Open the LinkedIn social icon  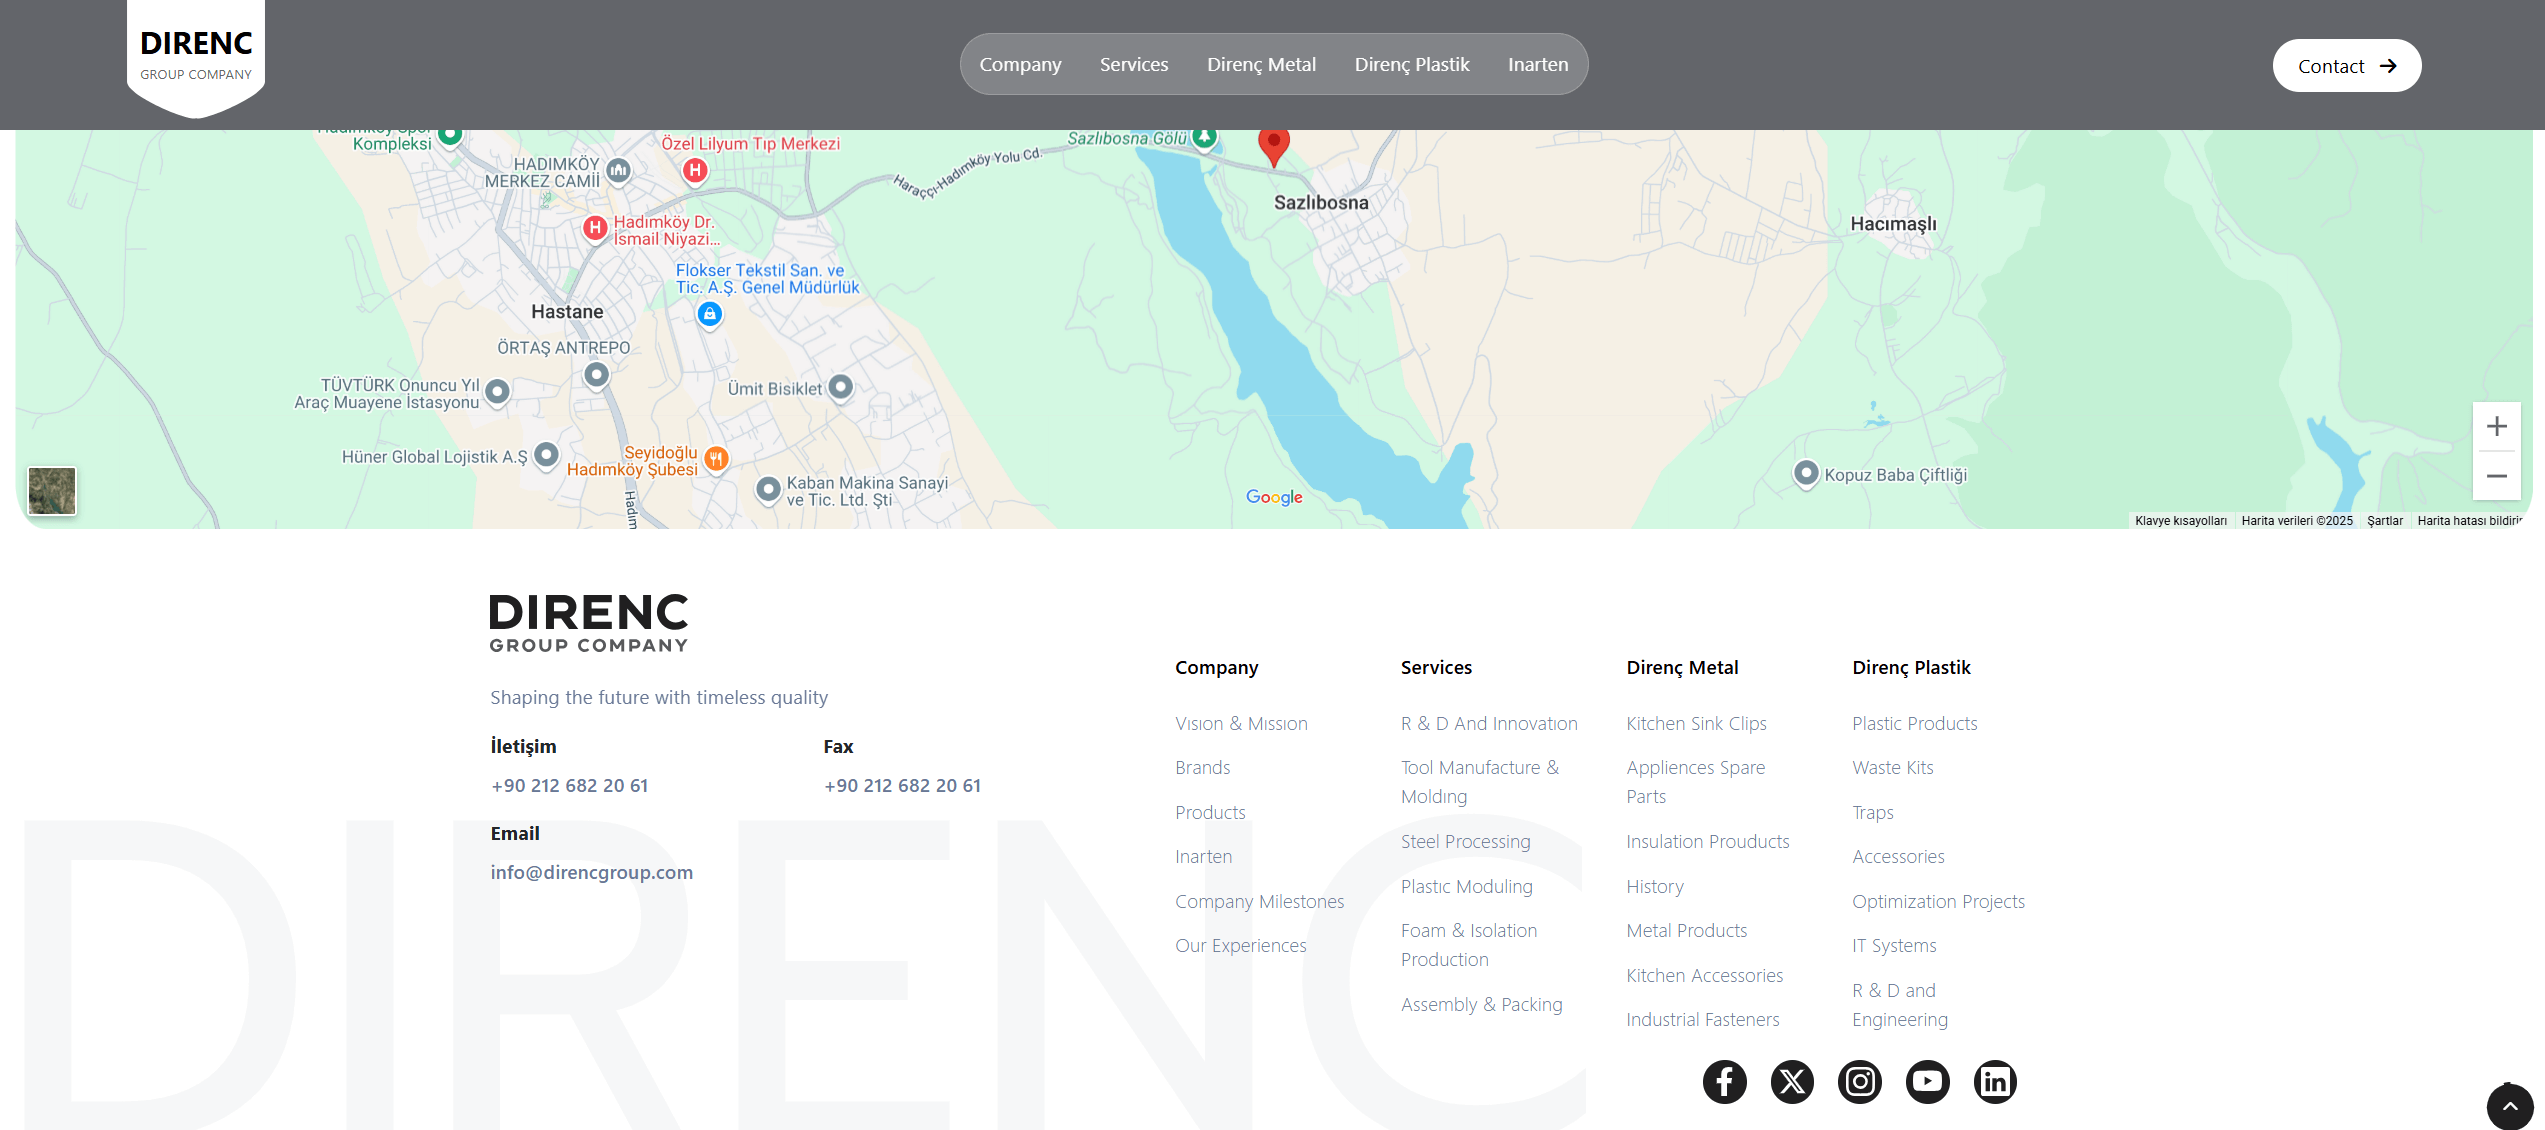click(x=1995, y=1081)
